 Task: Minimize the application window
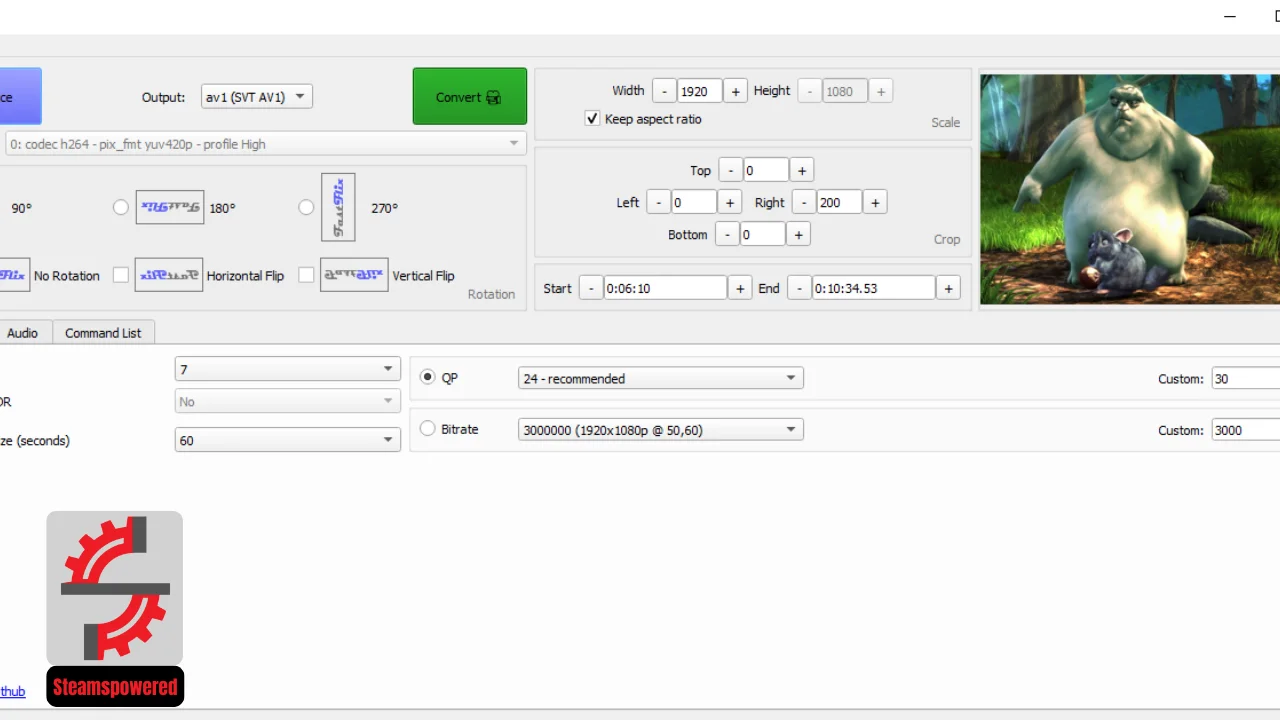tap(1231, 16)
